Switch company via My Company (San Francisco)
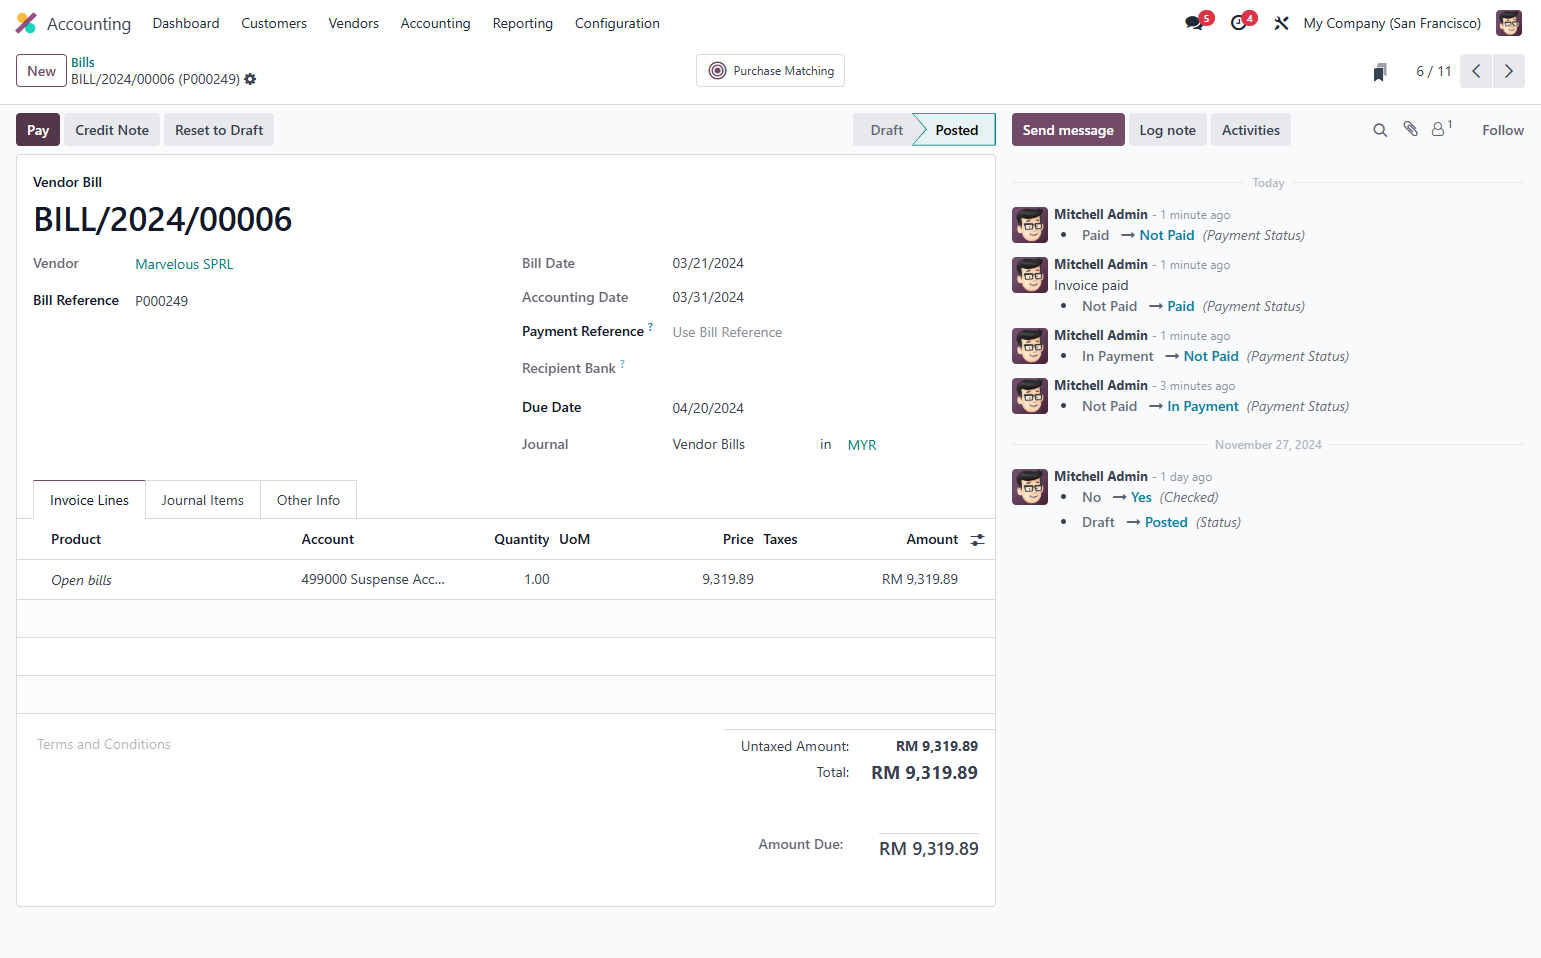Screen dimensions: 1541x958 tap(1392, 23)
